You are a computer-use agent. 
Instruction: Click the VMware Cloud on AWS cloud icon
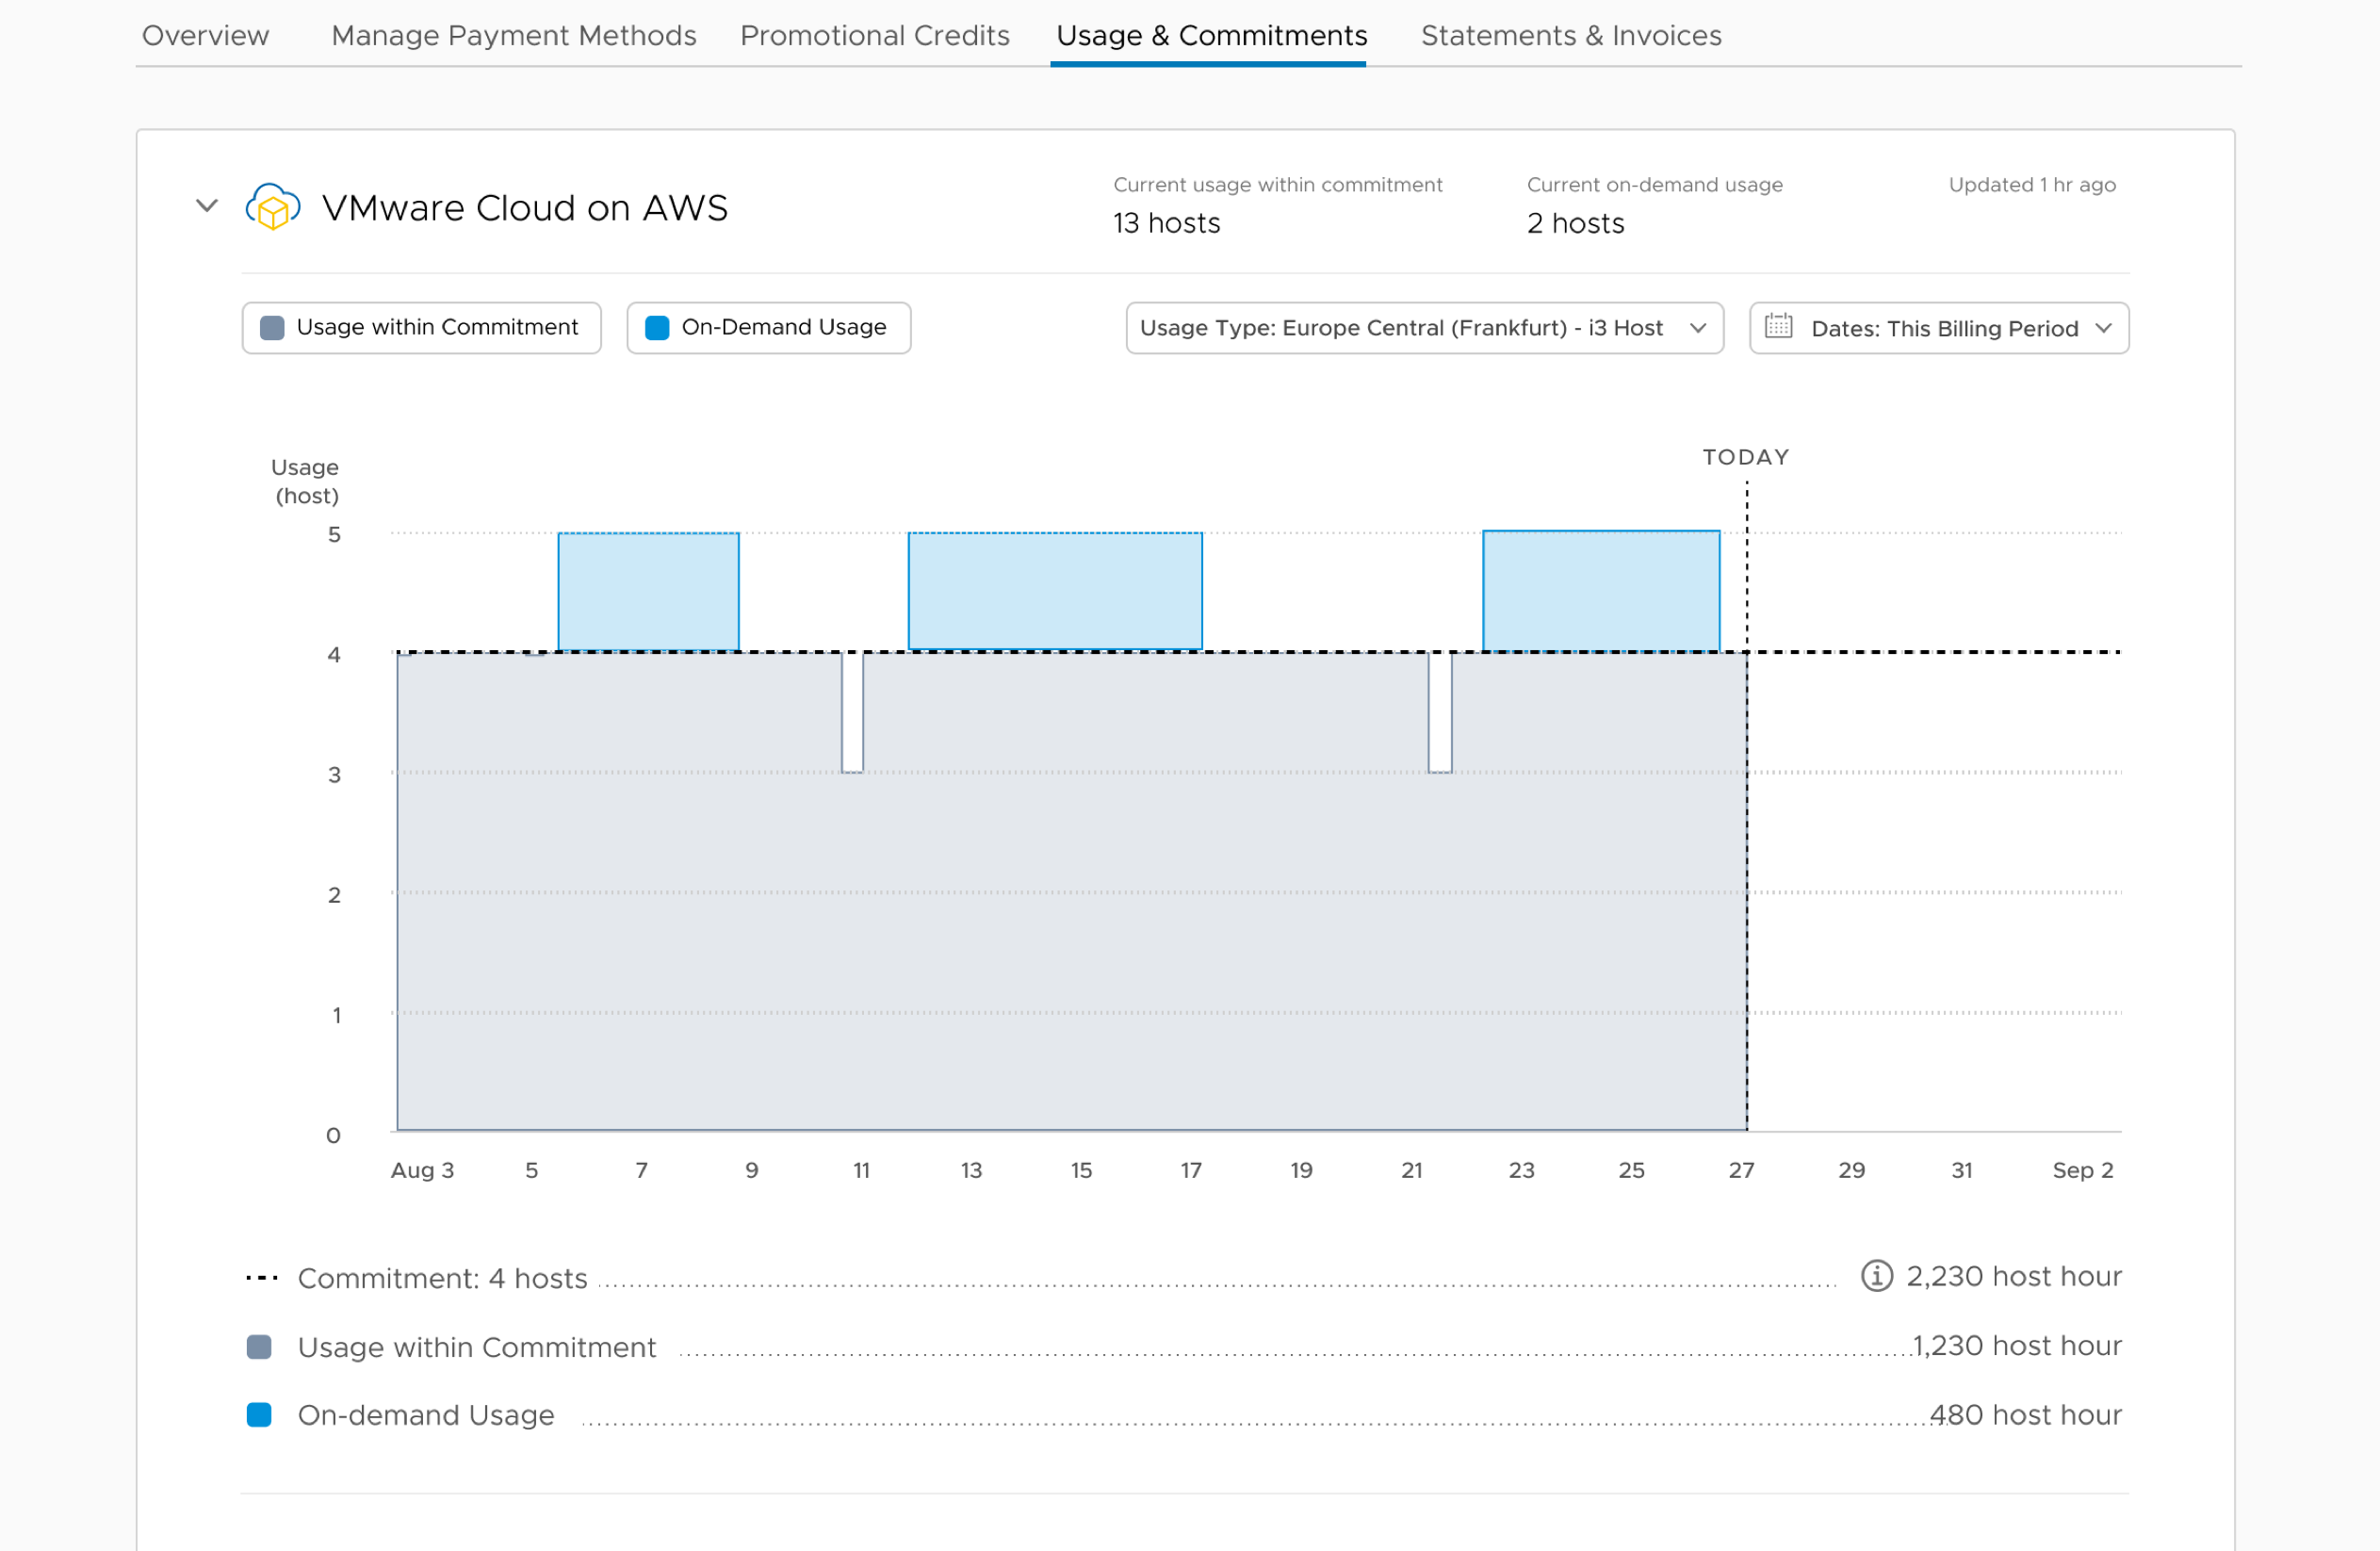[273, 207]
